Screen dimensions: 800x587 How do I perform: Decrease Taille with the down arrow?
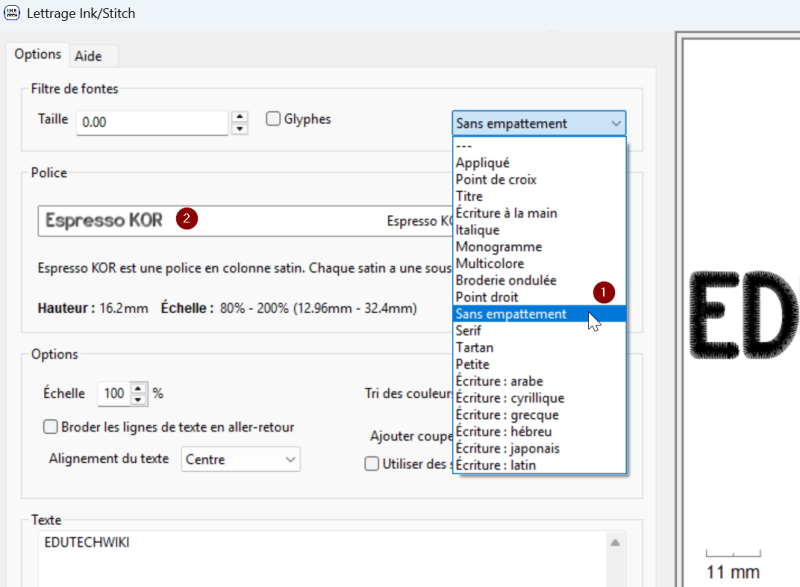240,129
